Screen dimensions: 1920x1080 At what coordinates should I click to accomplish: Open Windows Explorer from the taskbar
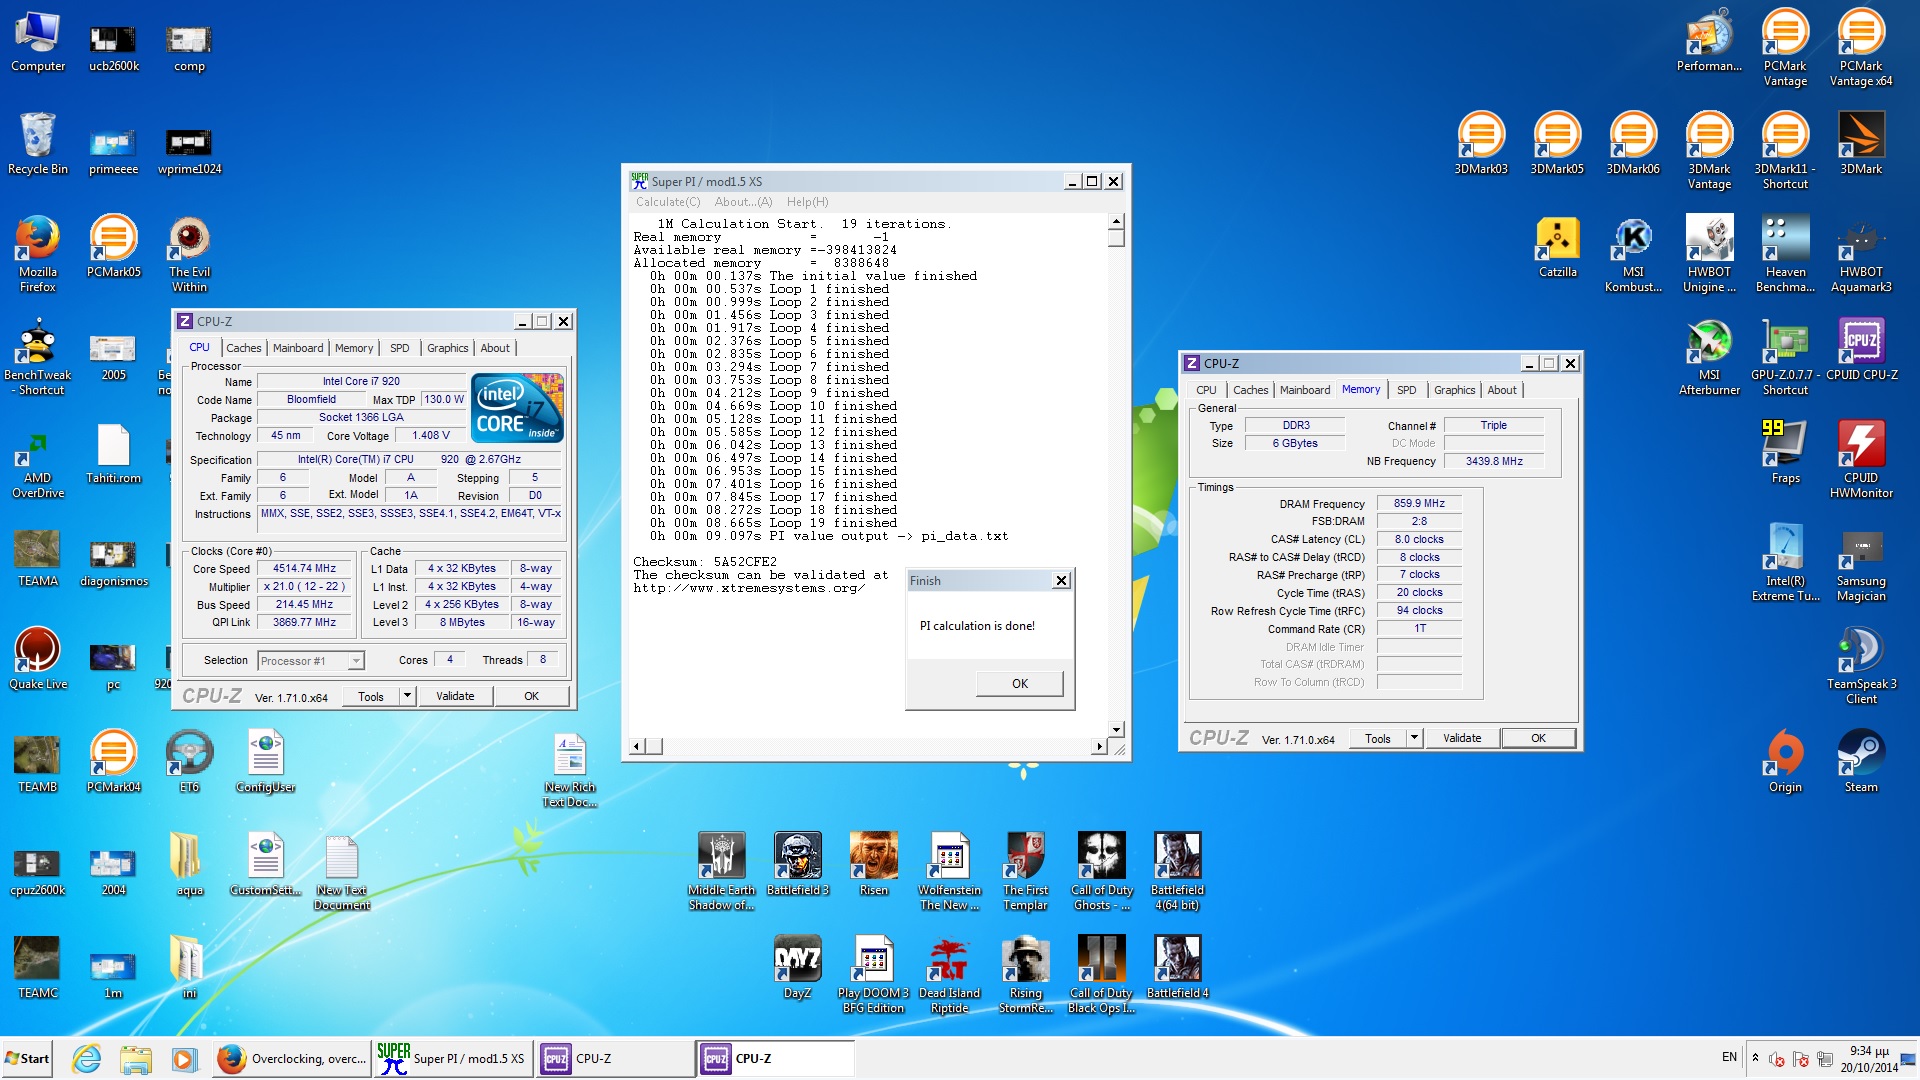tap(135, 1058)
